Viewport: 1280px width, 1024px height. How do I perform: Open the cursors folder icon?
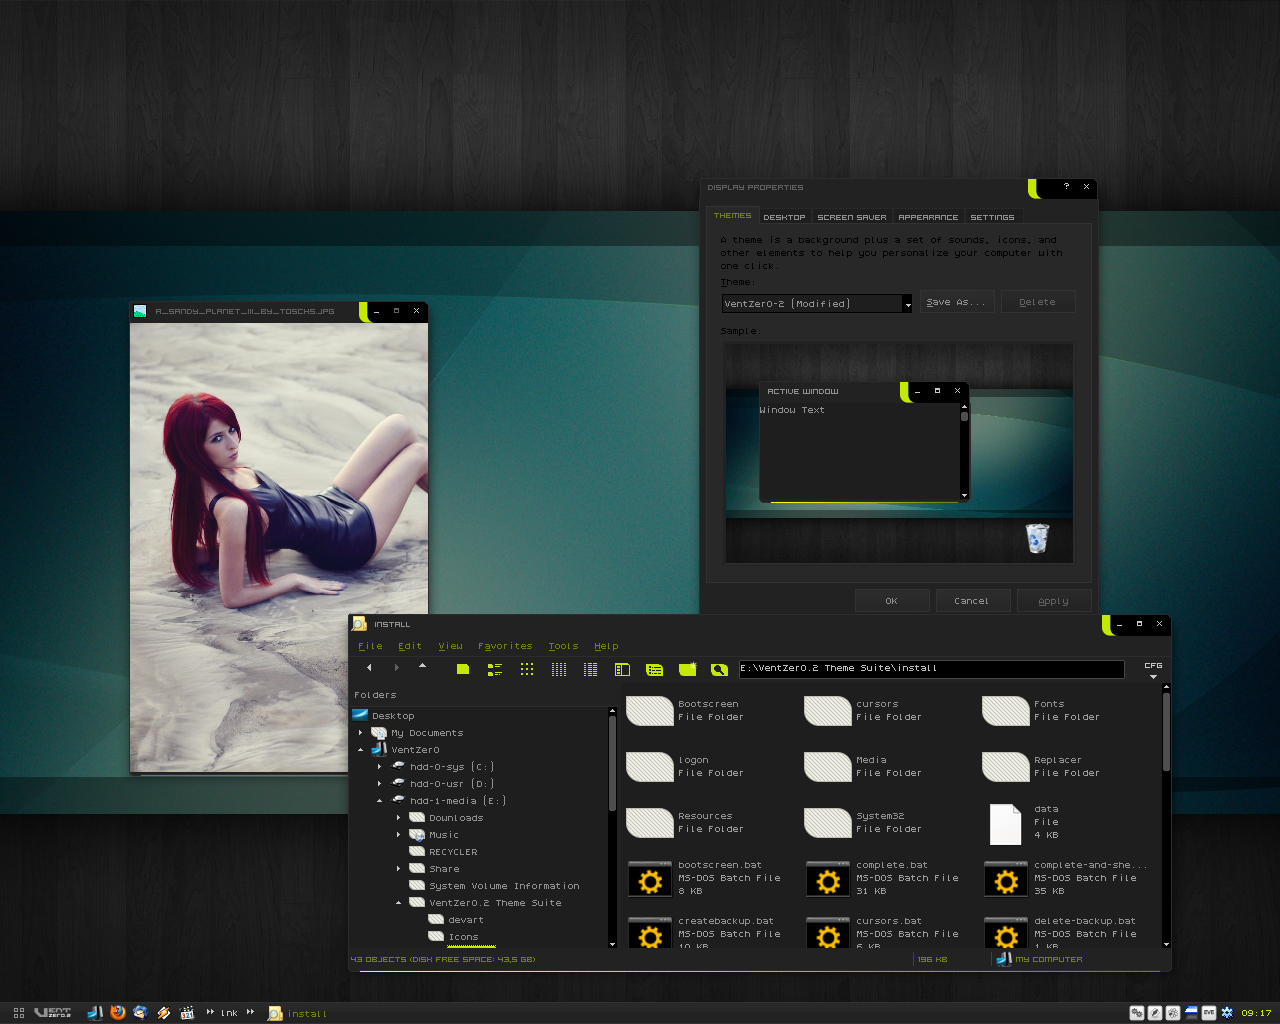827,711
